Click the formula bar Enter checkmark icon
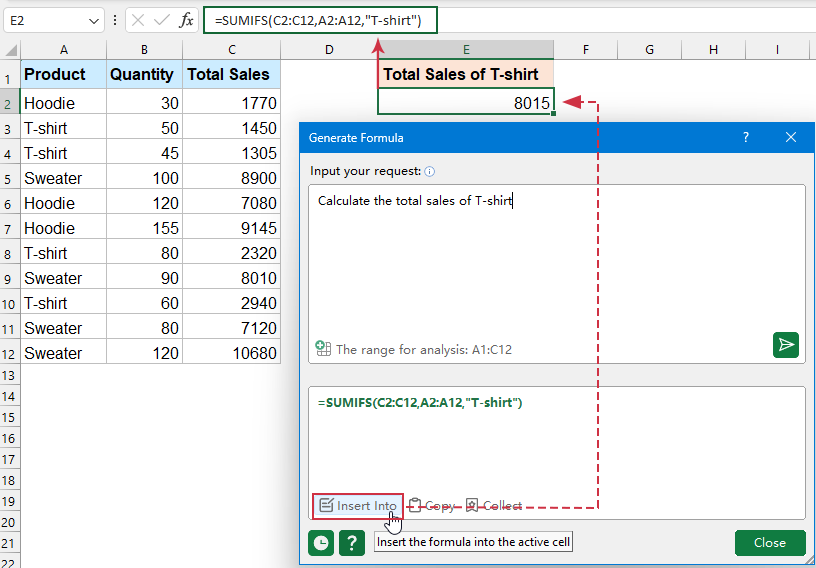816x568 pixels. [x=162, y=20]
